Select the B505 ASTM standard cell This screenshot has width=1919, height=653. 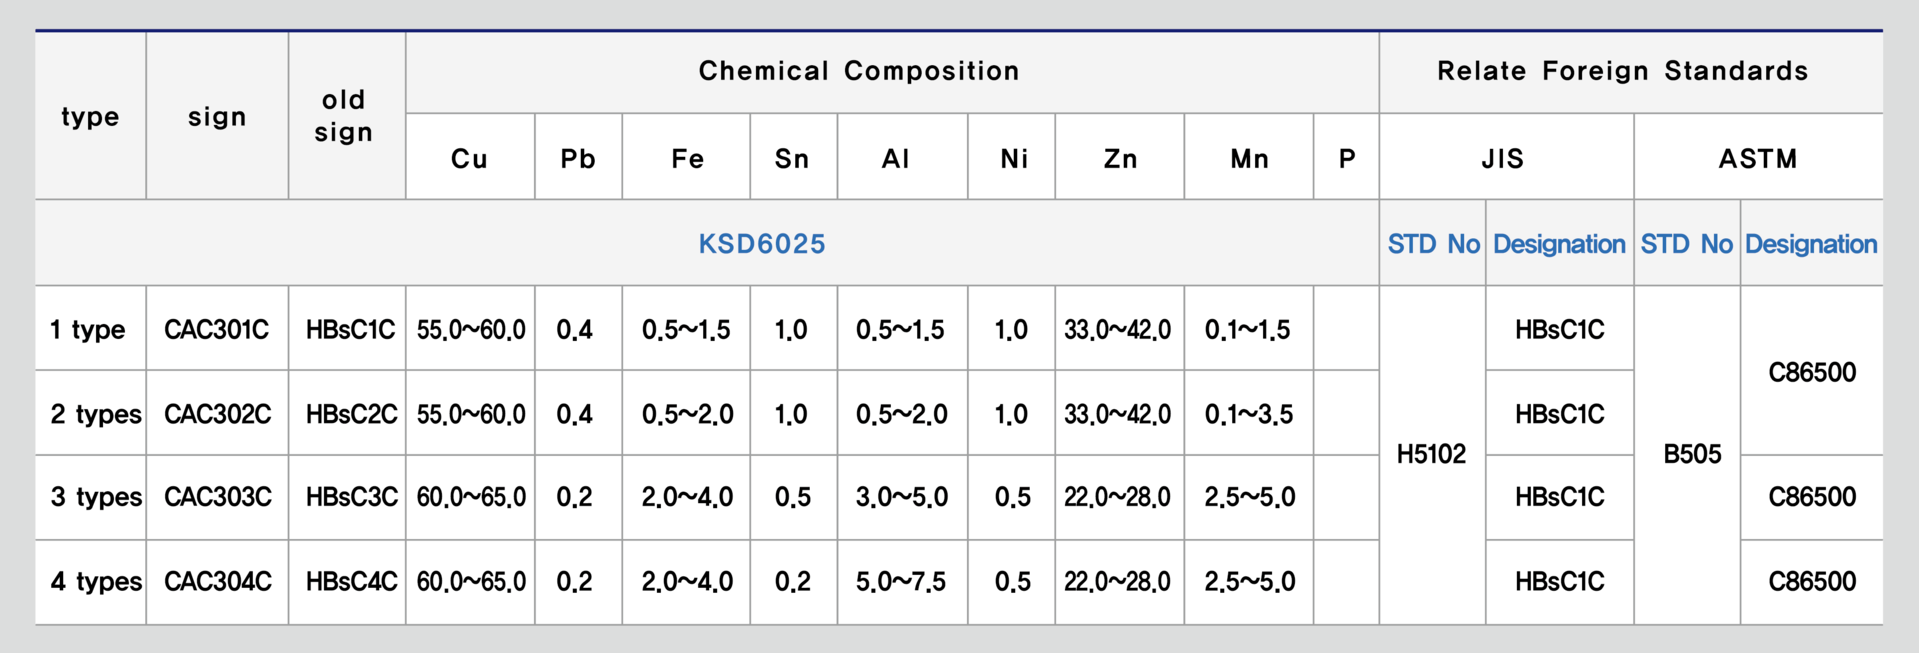click(1692, 454)
